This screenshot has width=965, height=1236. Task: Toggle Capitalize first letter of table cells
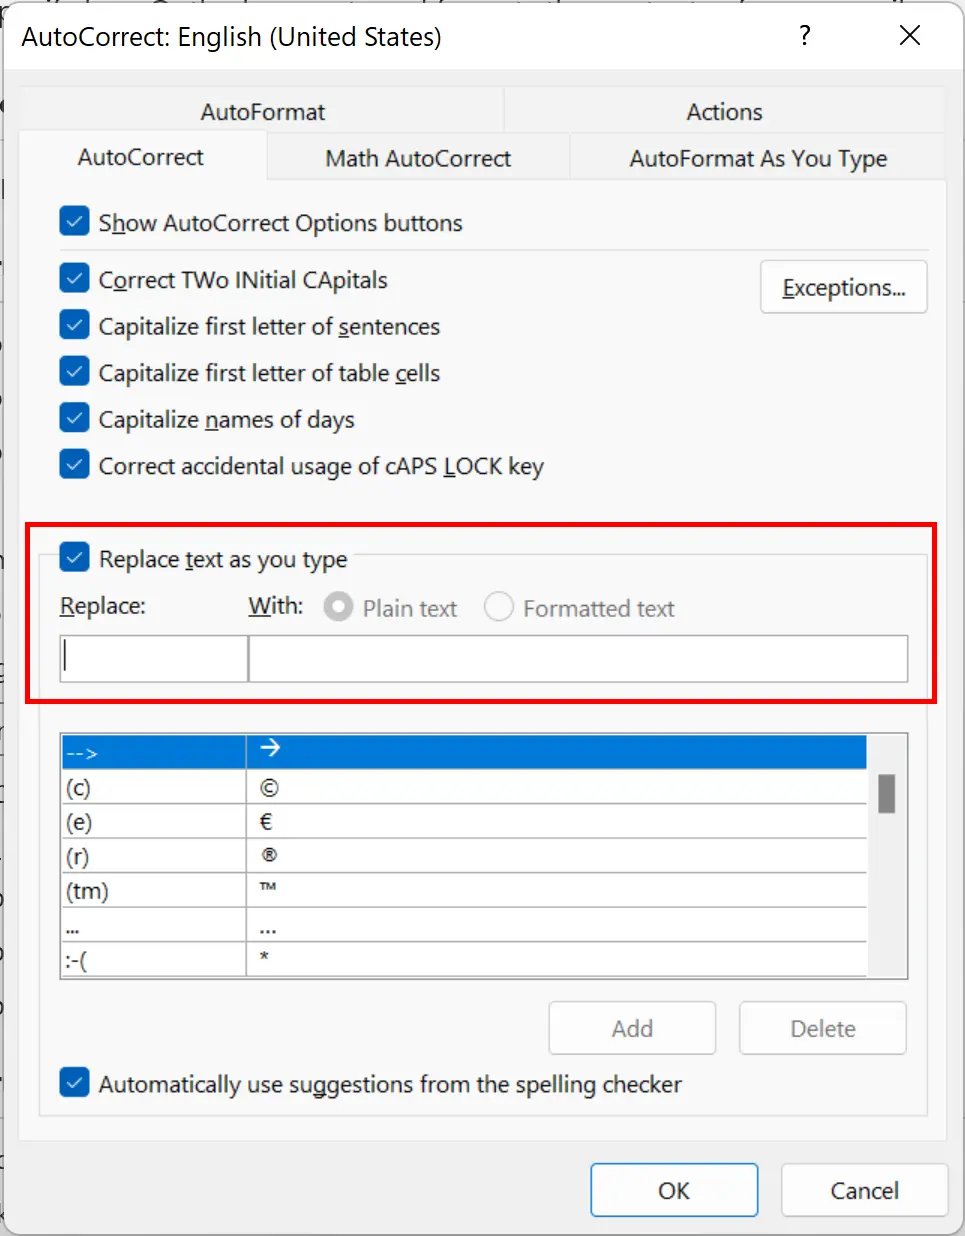tap(75, 371)
